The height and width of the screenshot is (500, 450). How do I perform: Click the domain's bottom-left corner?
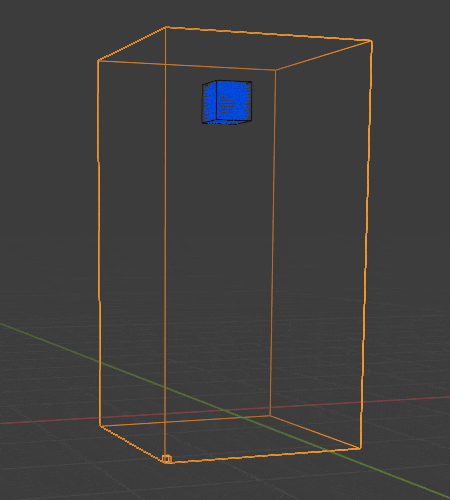(x=100, y=426)
